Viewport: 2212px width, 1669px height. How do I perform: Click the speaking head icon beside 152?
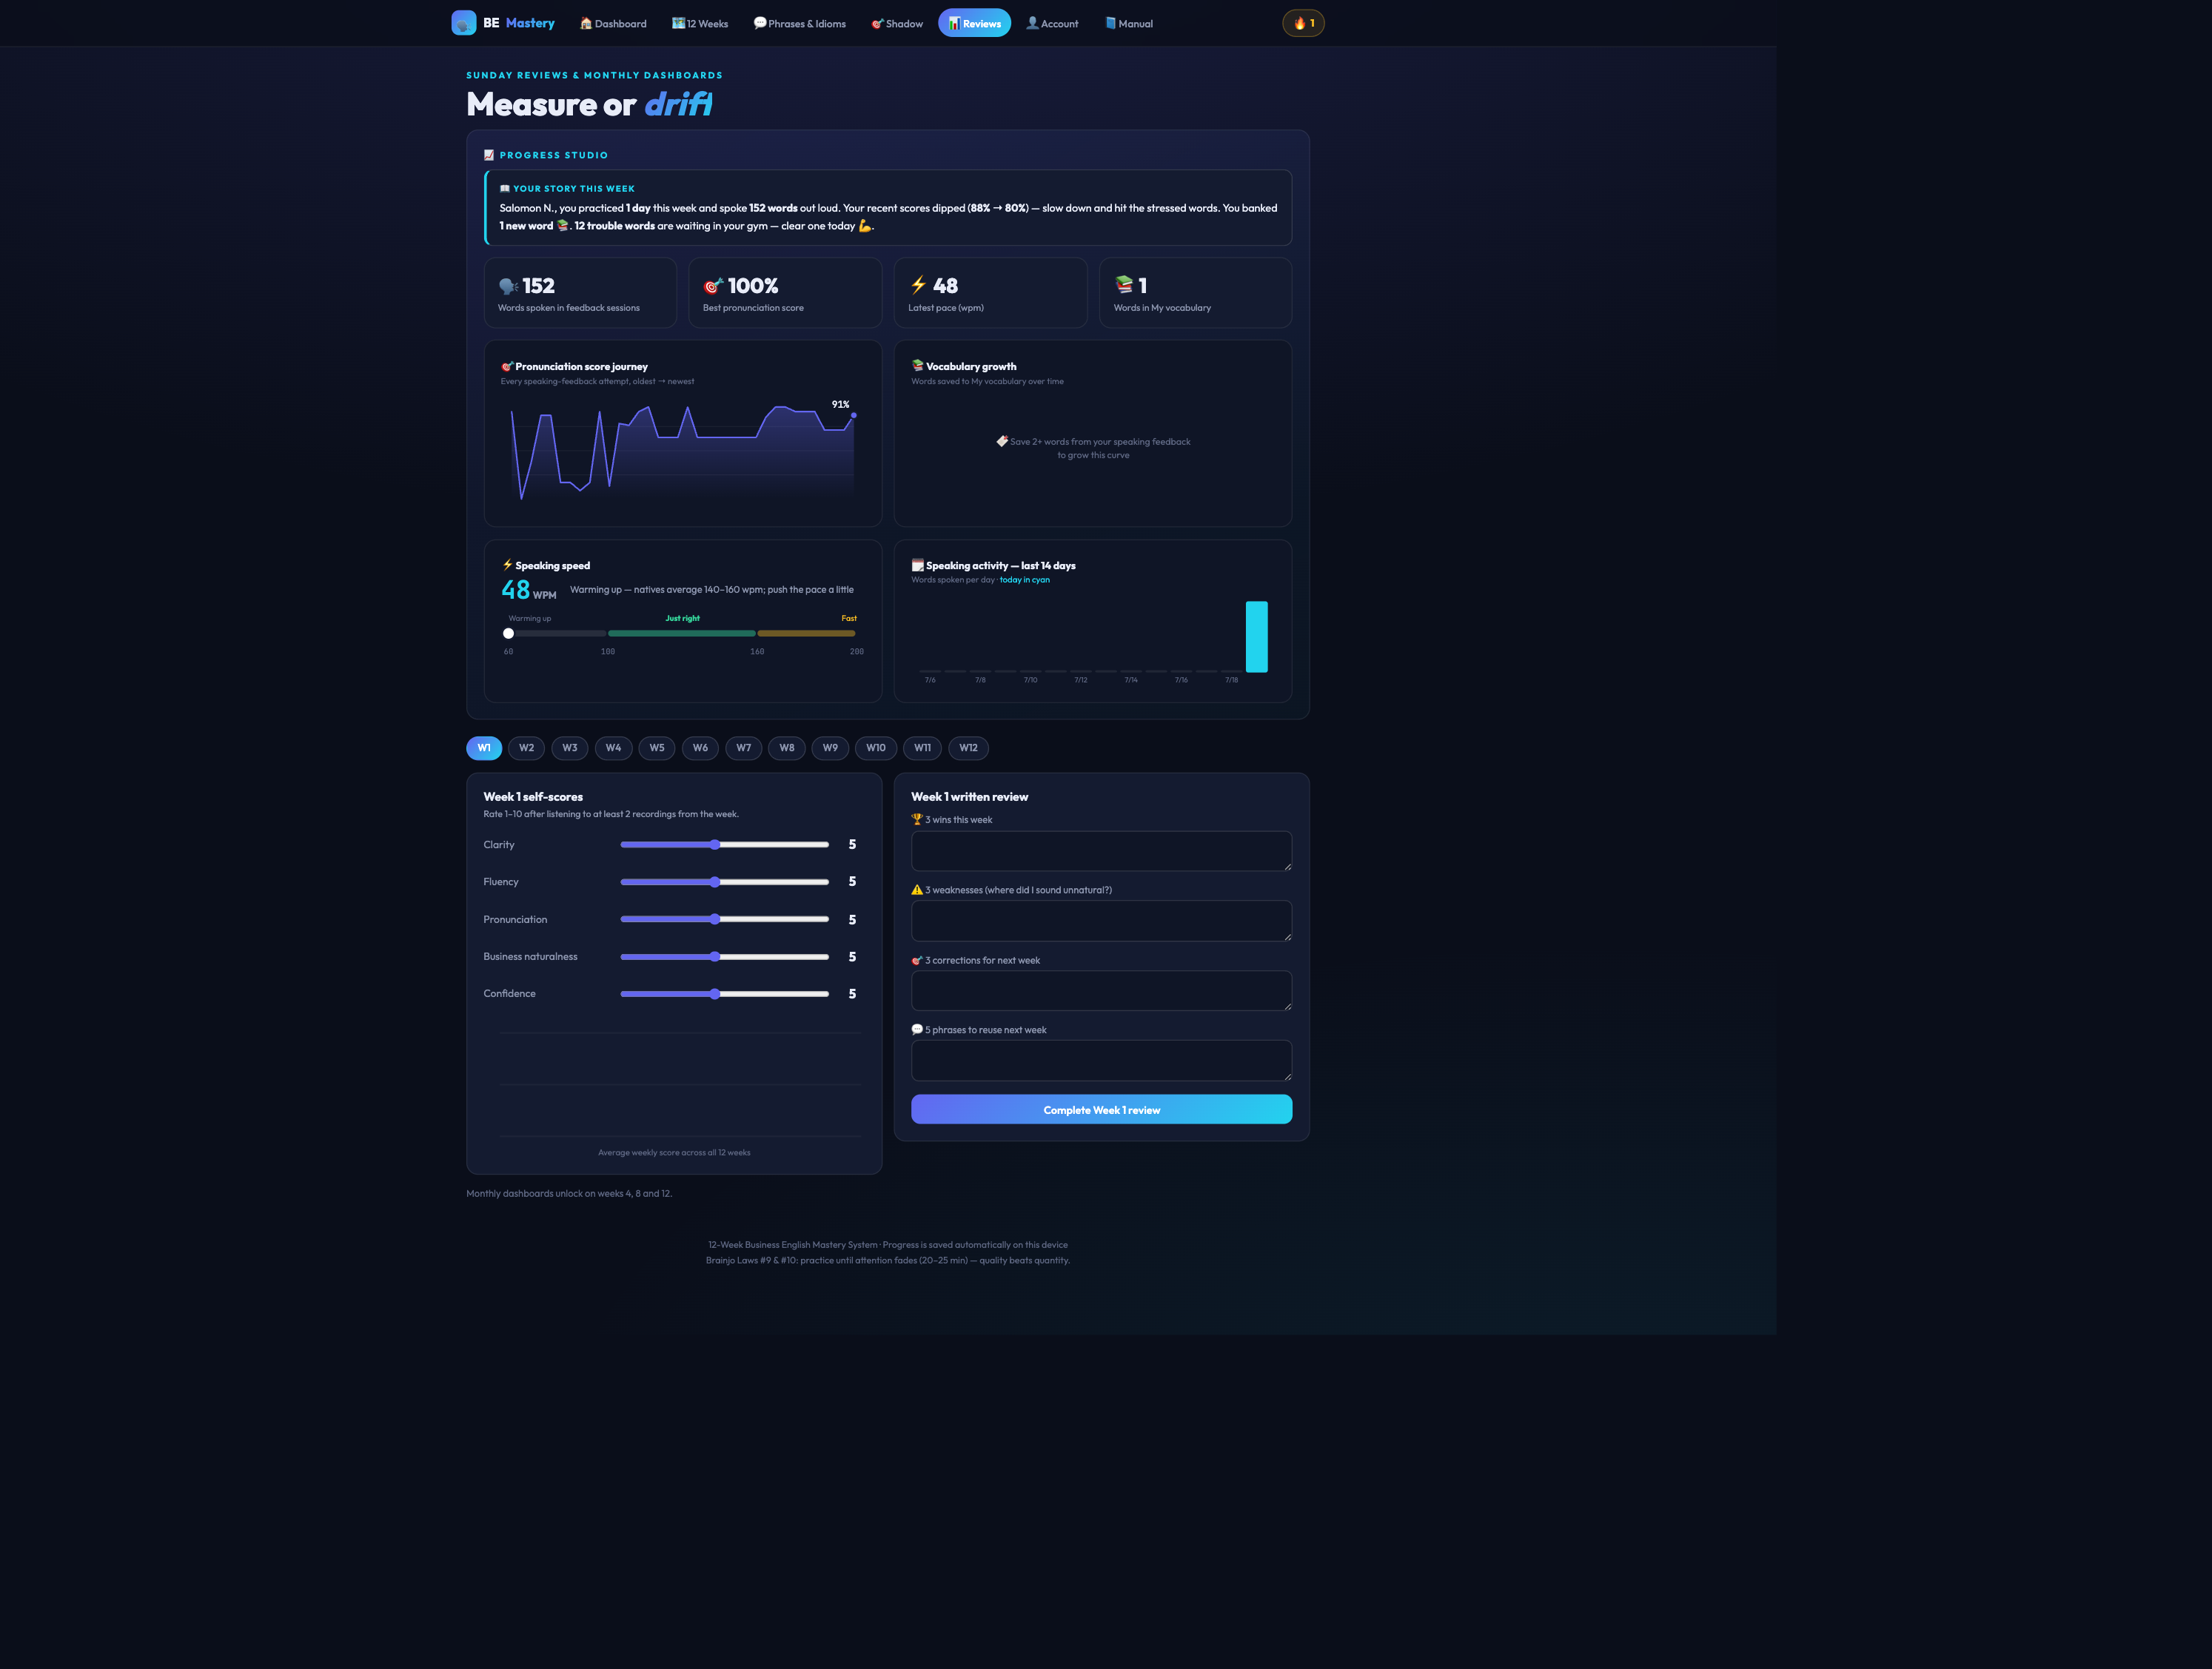coord(508,286)
